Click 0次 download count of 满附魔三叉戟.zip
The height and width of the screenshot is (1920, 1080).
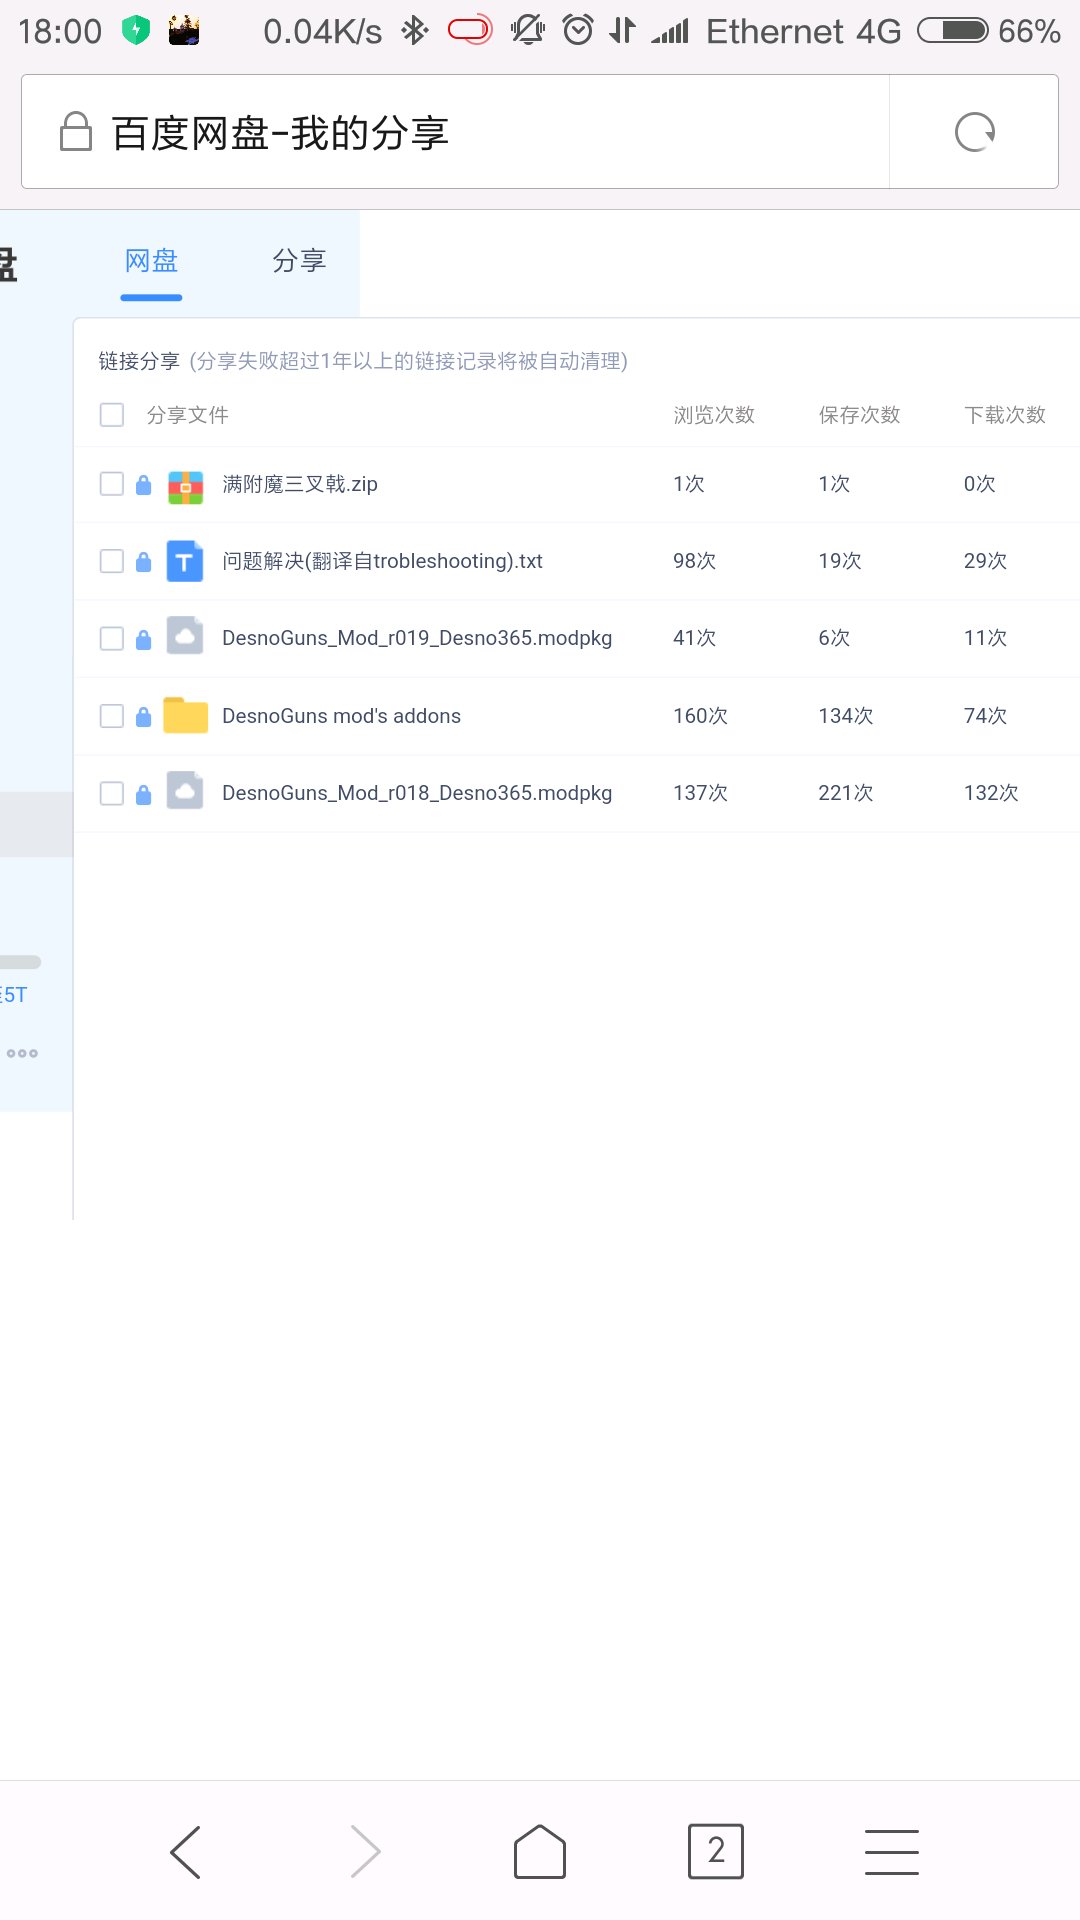[x=979, y=484]
